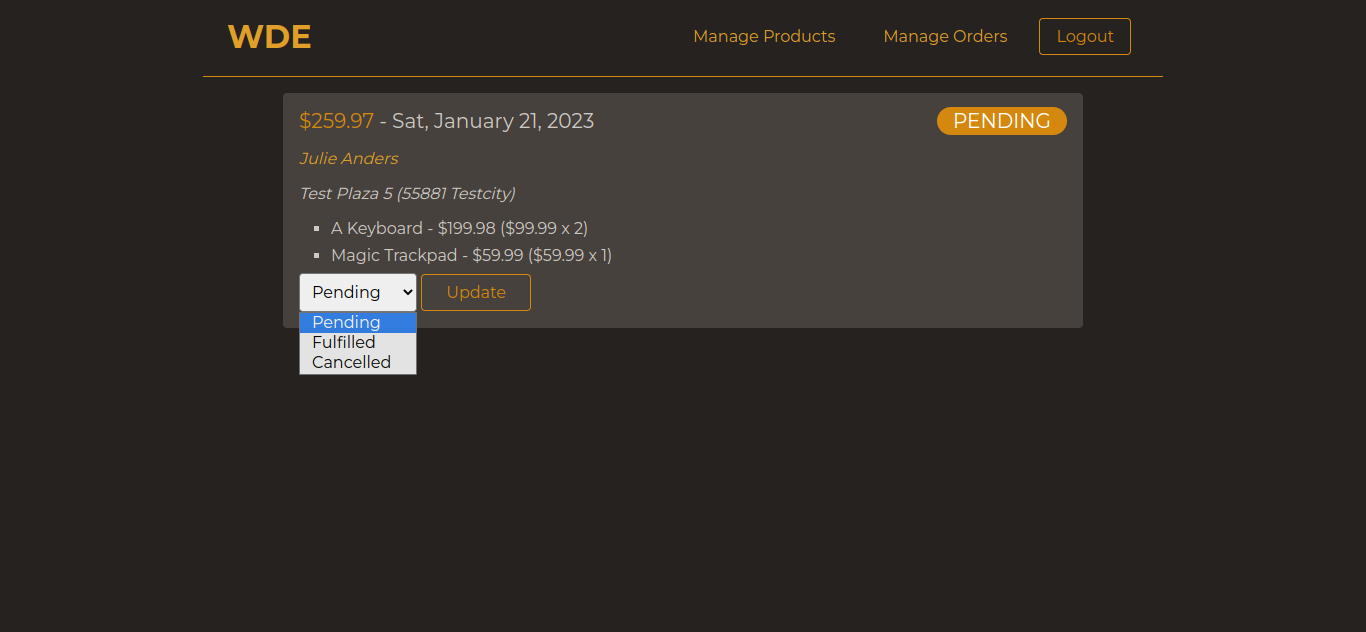Click the A Keyboard line item
This screenshot has width=1366, height=632.
point(459,228)
